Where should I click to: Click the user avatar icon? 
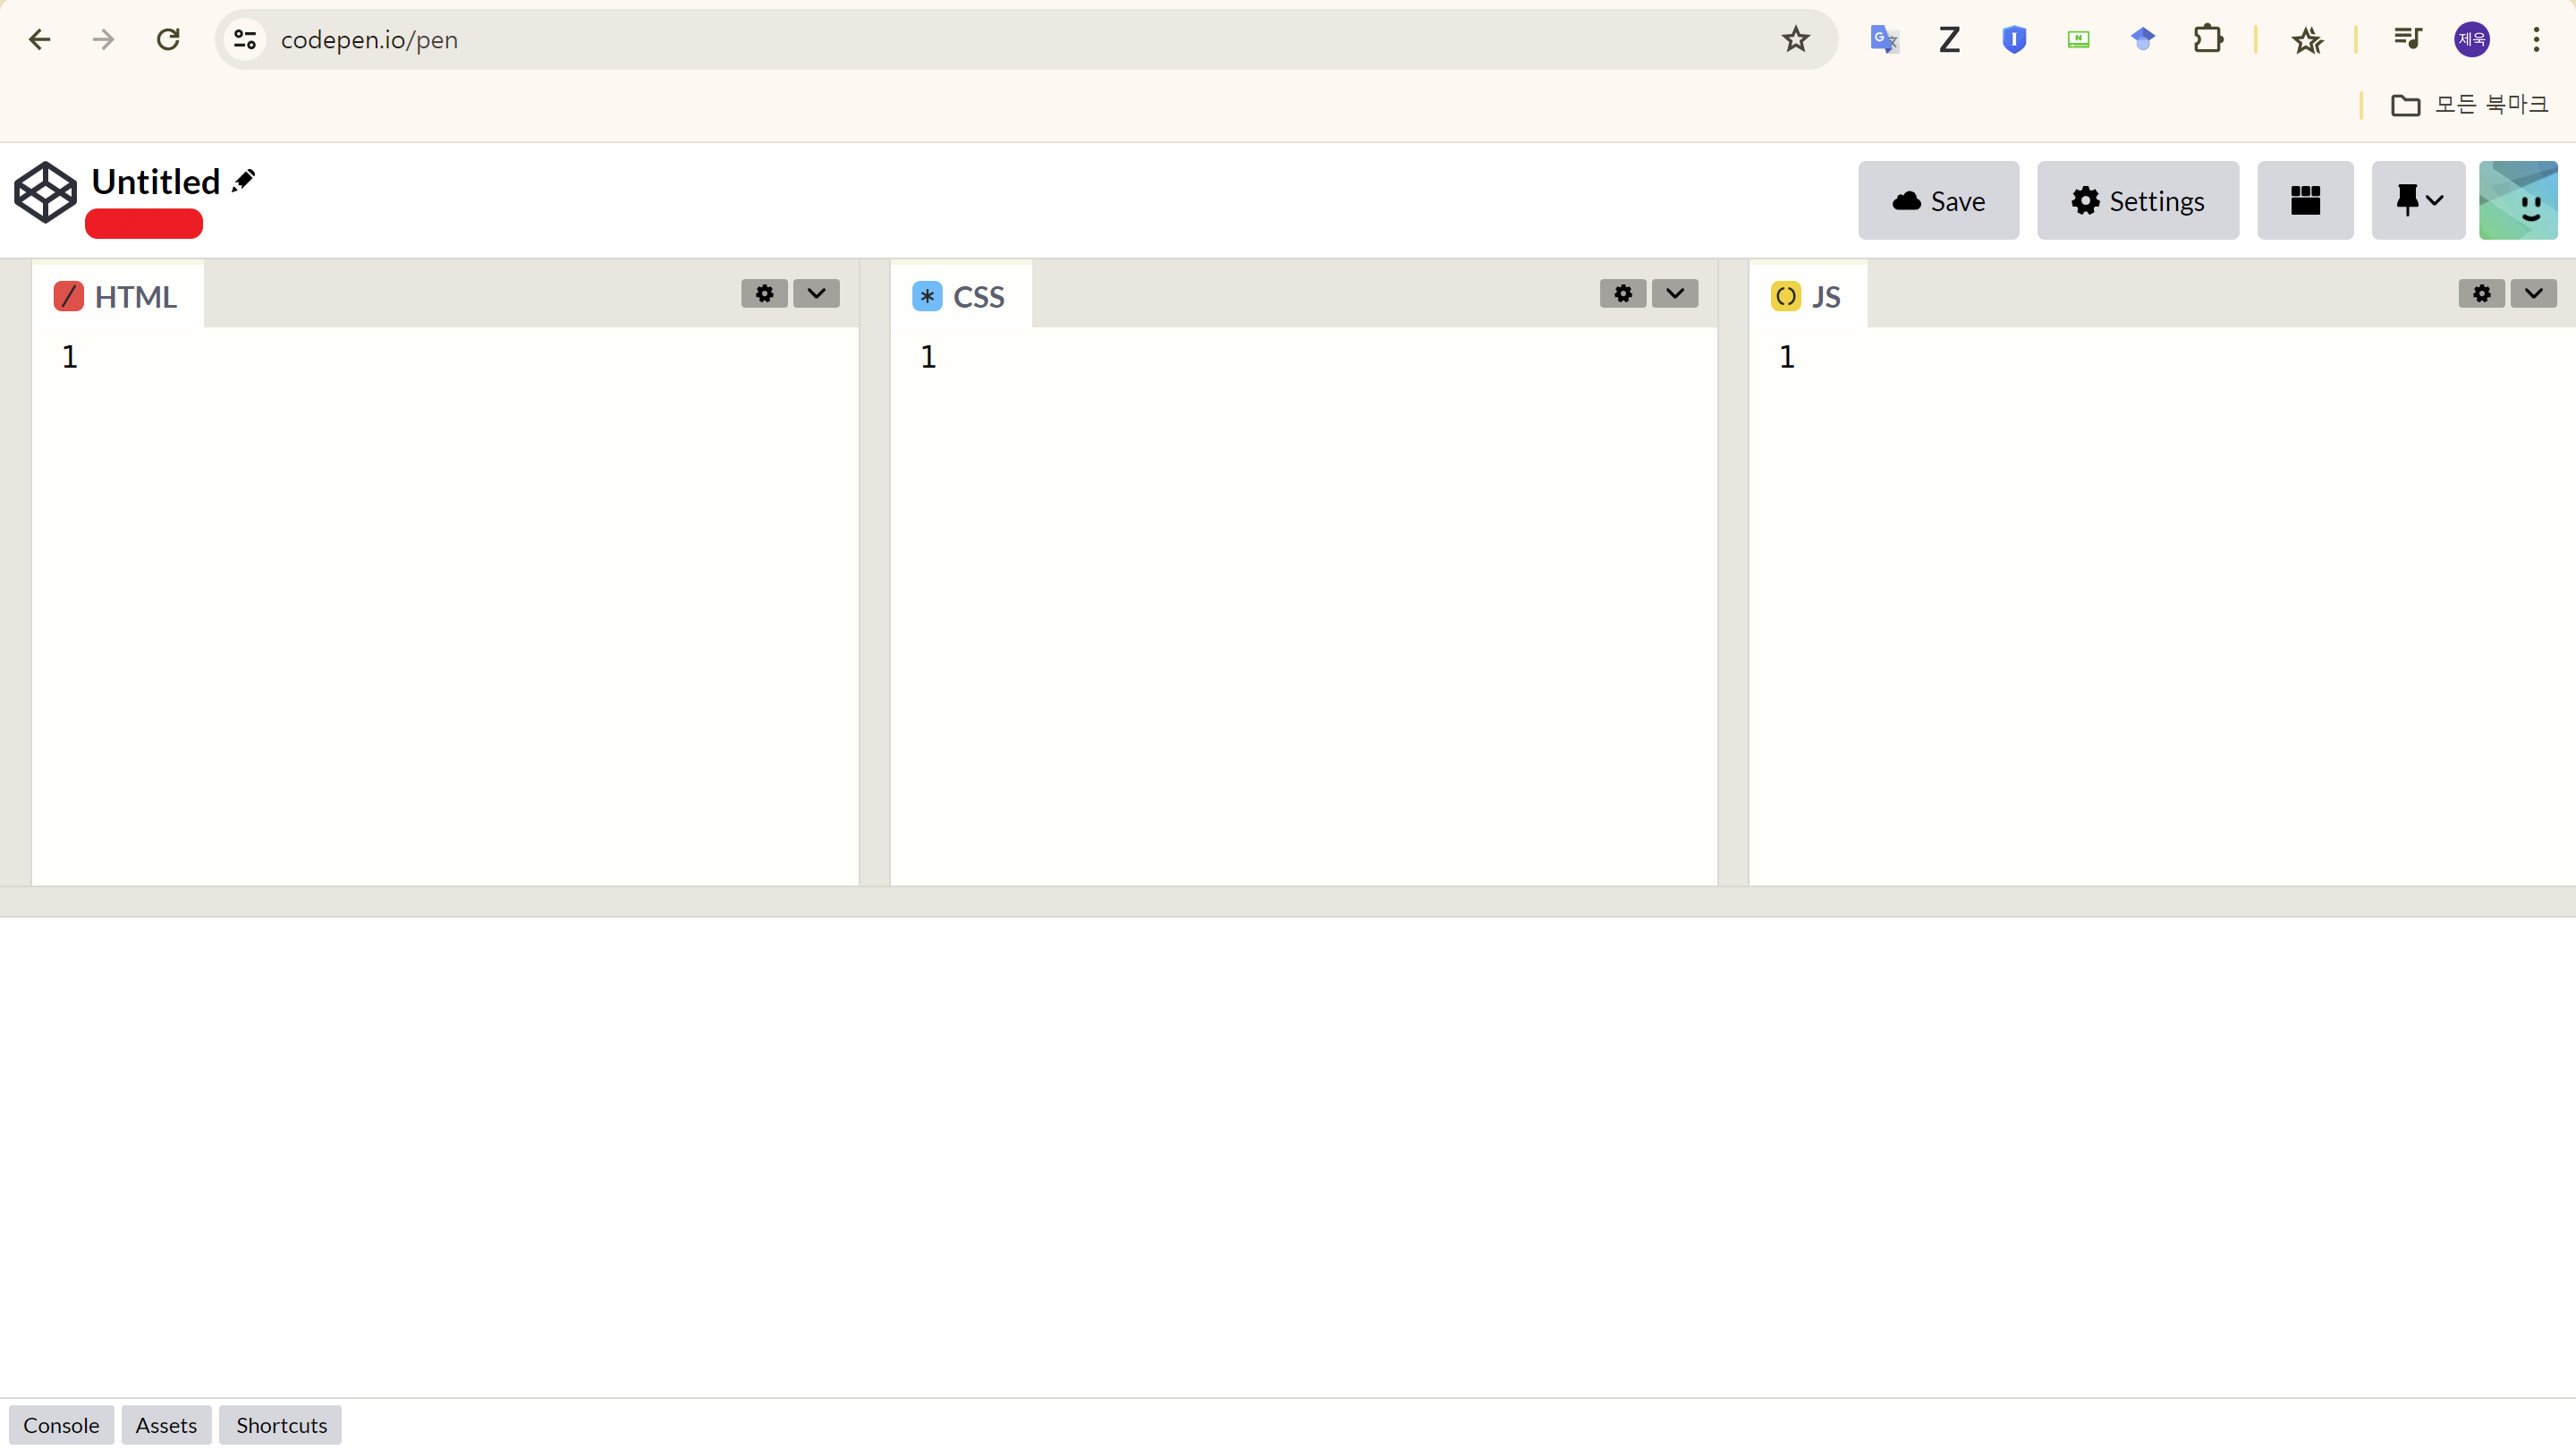[2517, 200]
